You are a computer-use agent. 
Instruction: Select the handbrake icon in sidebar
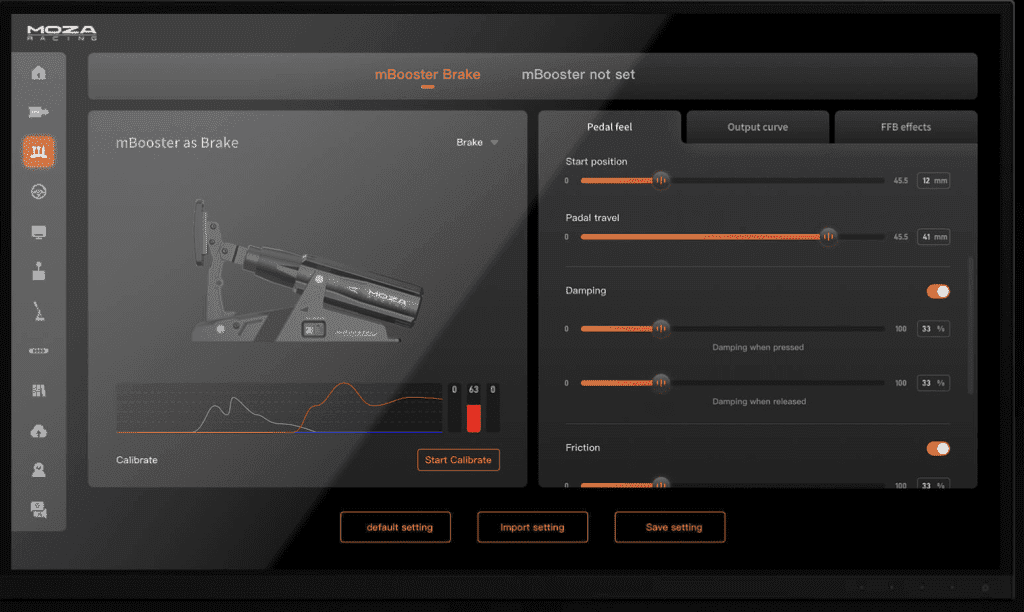(x=39, y=271)
